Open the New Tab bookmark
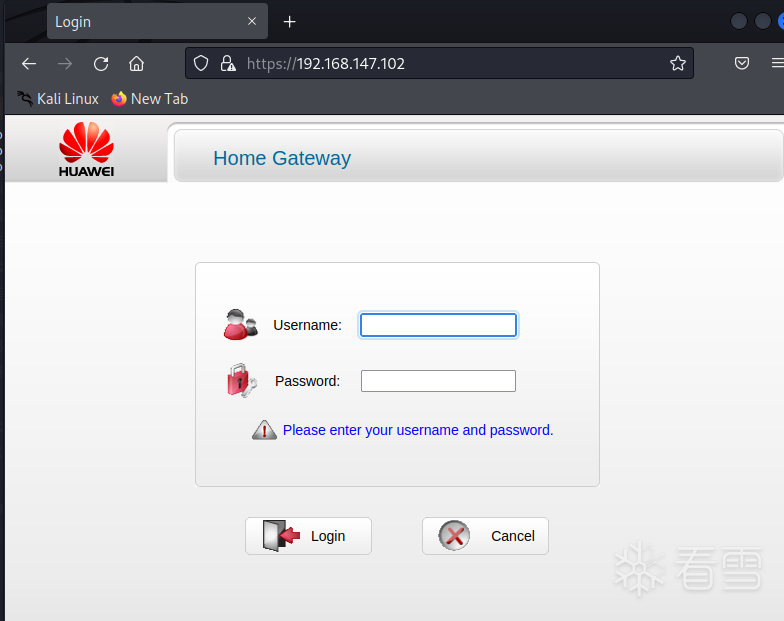This screenshot has height=621, width=784. click(150, 98)
